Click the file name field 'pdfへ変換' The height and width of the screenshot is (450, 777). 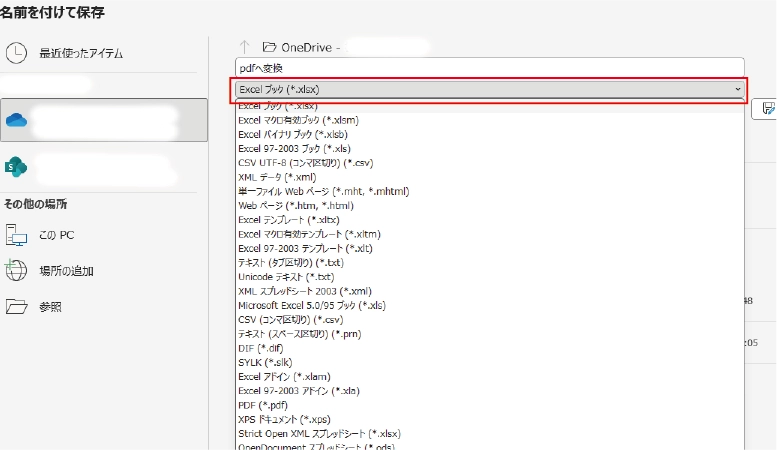tap(490, 68)
